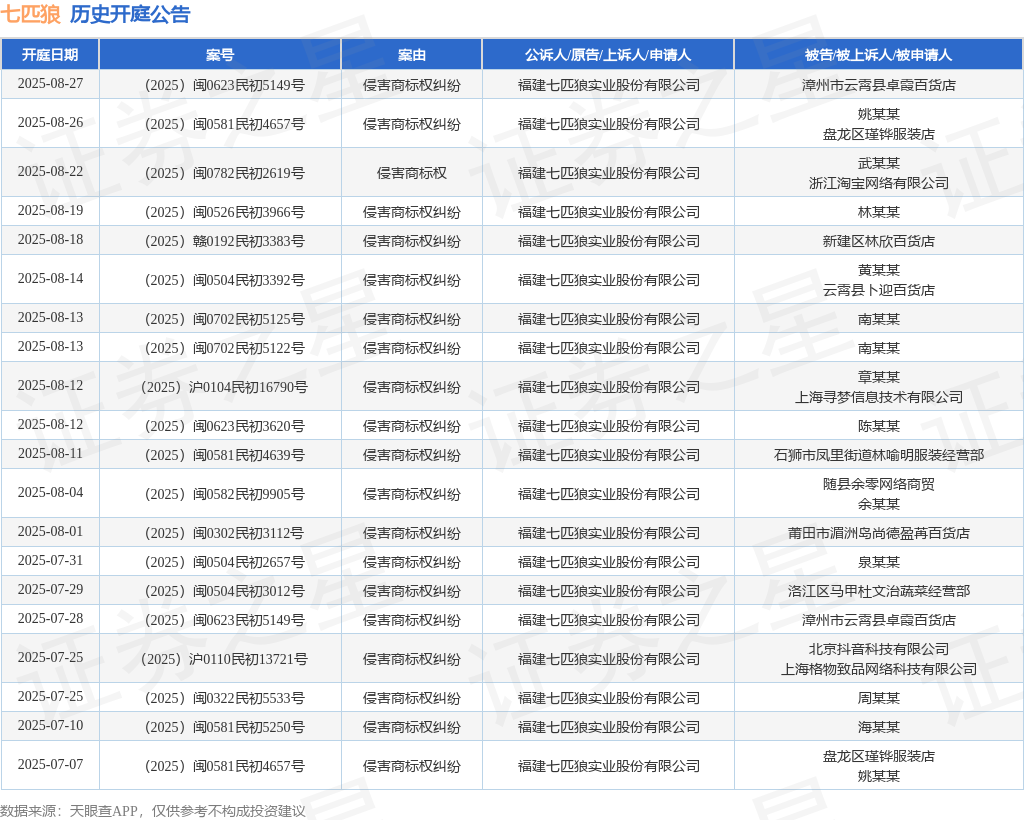Click defendant 浙江淘宝网络有限公司
1024x820 pixels.
(878, 183)
